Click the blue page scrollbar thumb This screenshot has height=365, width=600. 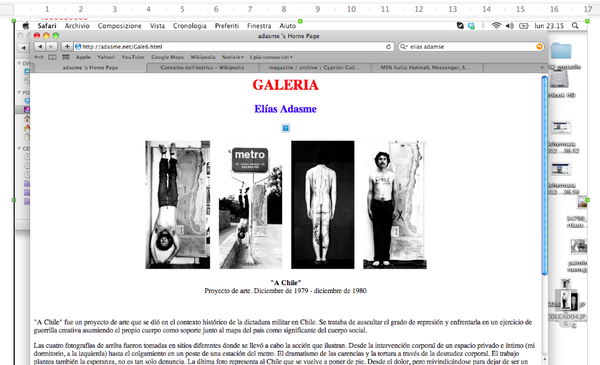545,175
